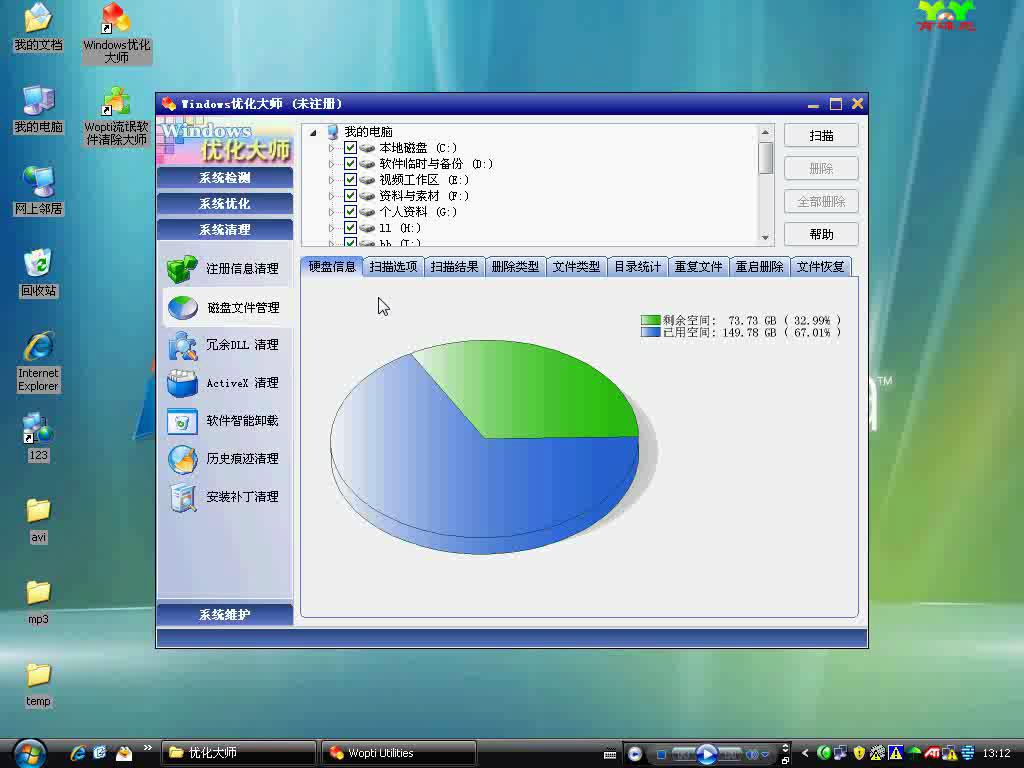
Task: Click the ATI tray icon
Action: (931, 753)
